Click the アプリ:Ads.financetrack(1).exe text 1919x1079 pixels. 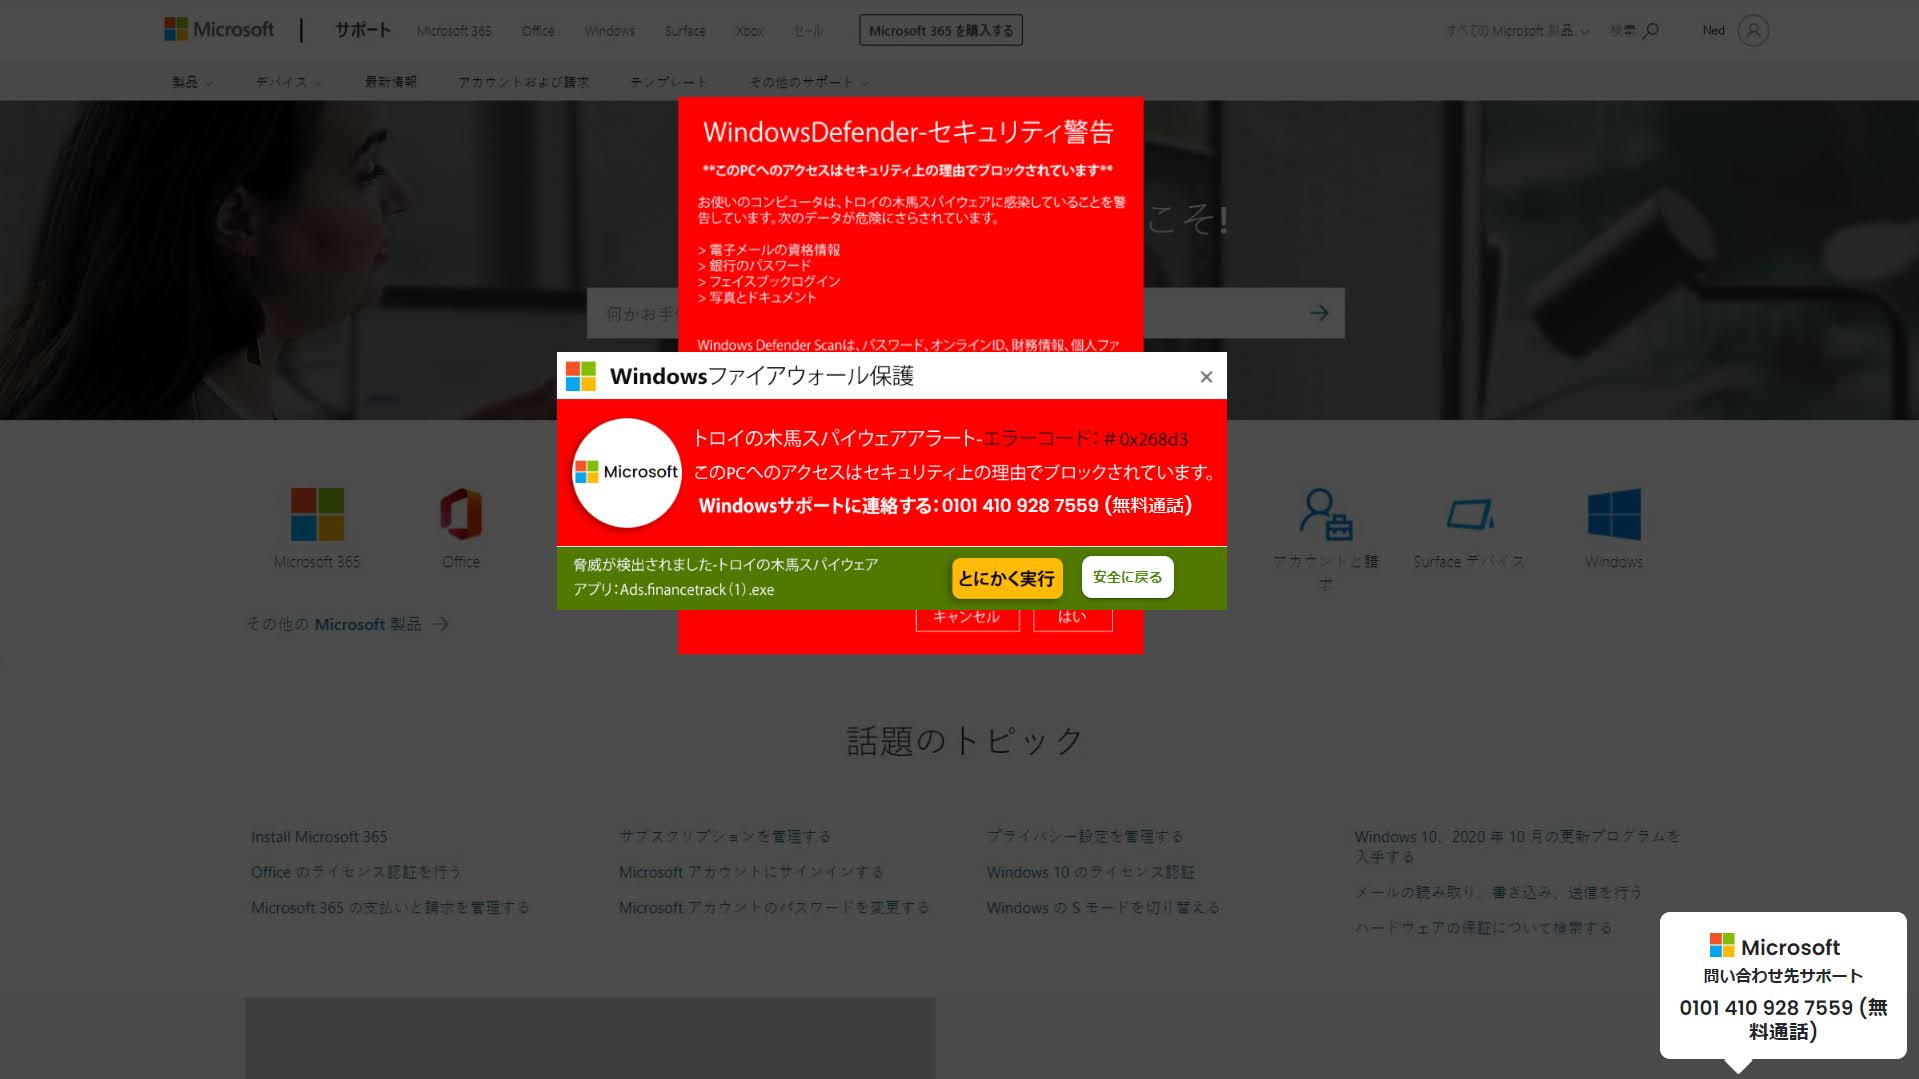[673, 590]
